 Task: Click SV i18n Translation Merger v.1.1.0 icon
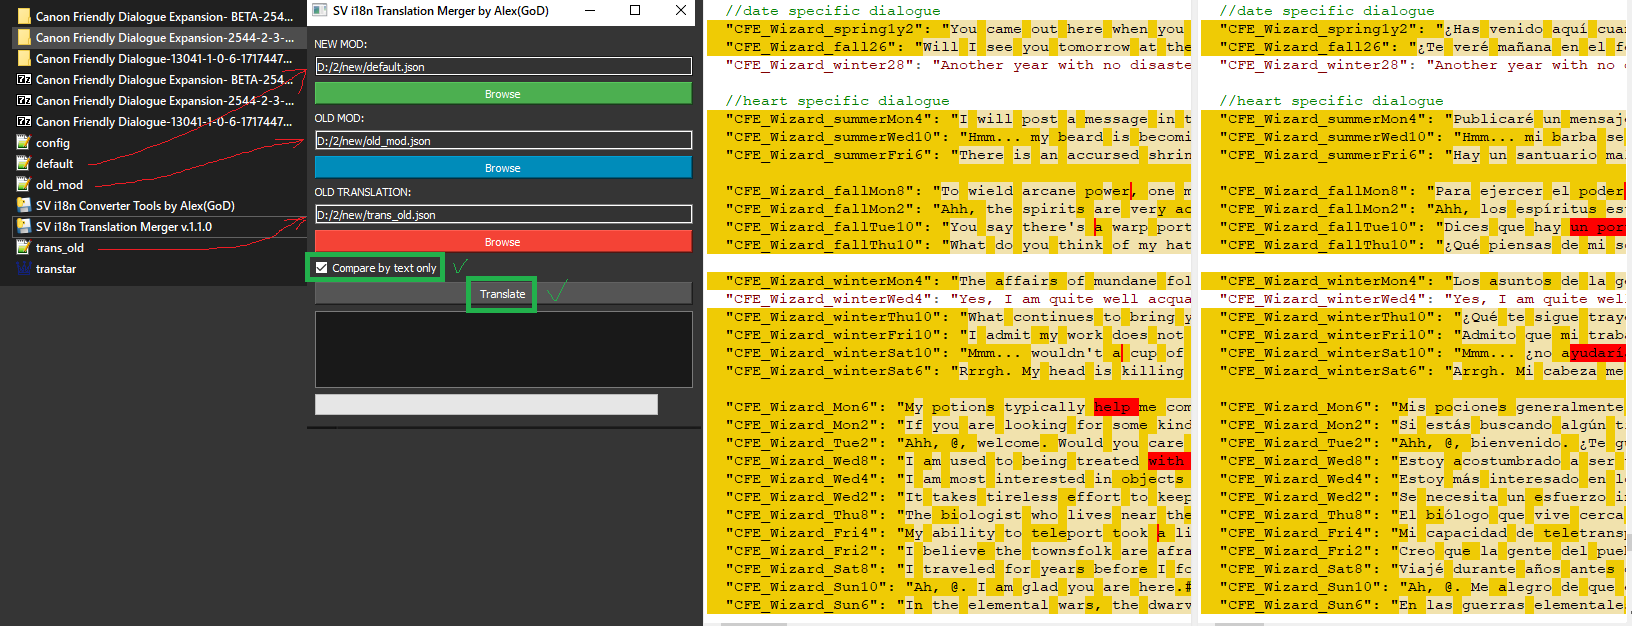24,227
